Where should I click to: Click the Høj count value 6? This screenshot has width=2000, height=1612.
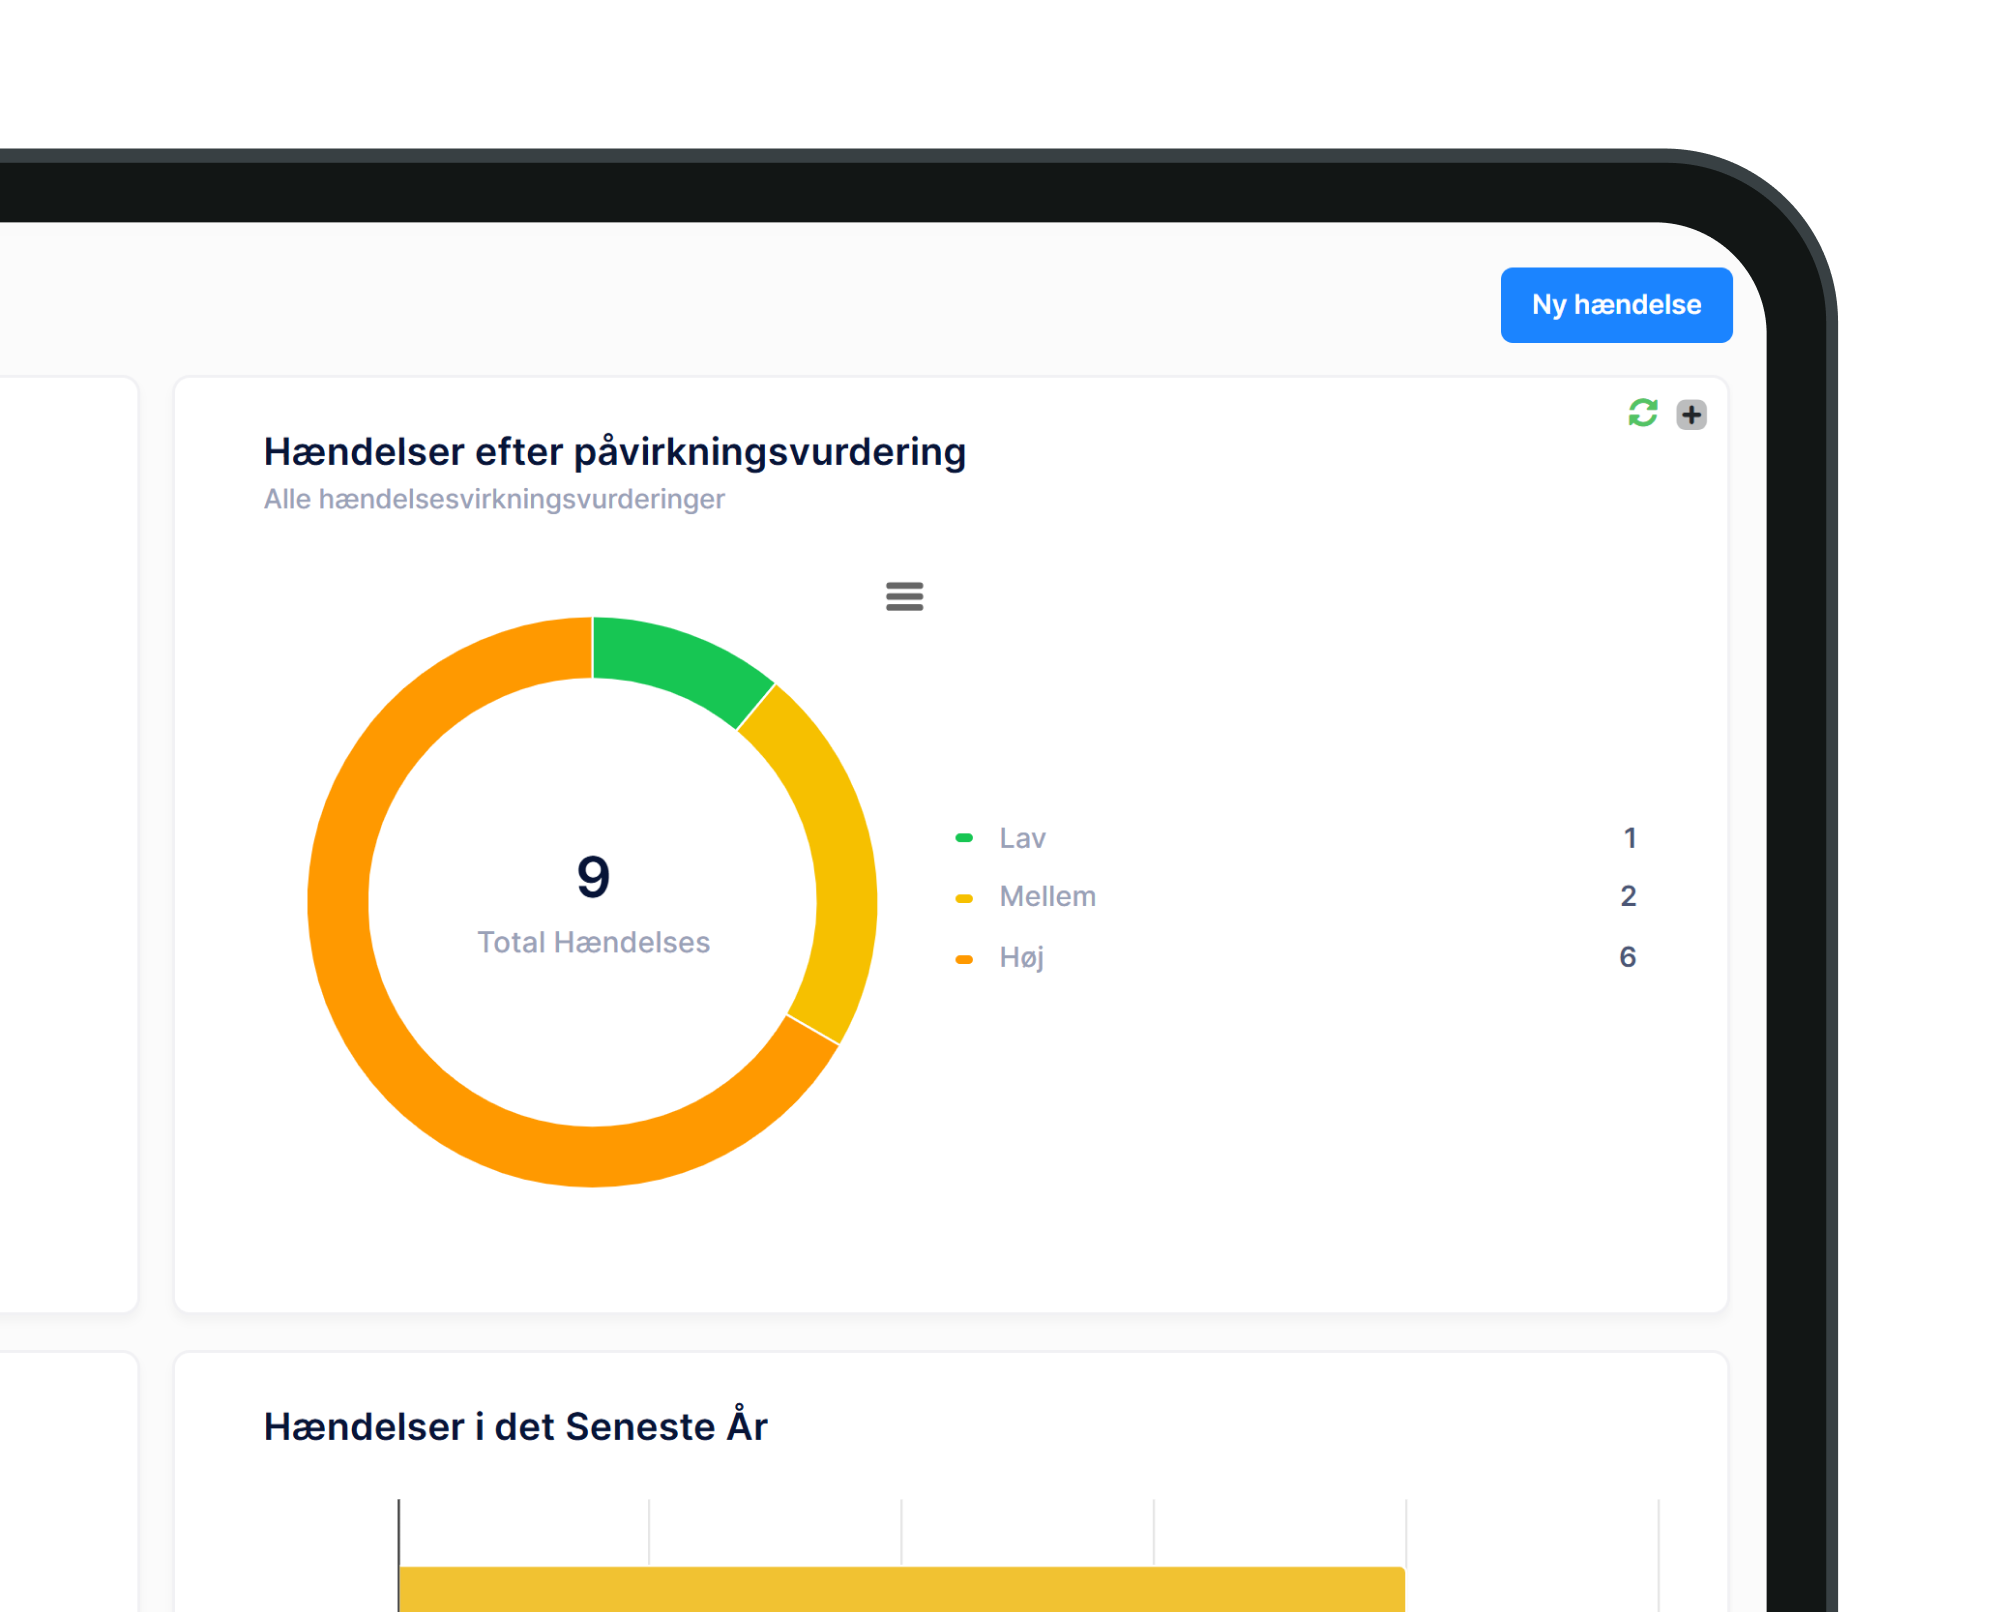point(1627,957)
